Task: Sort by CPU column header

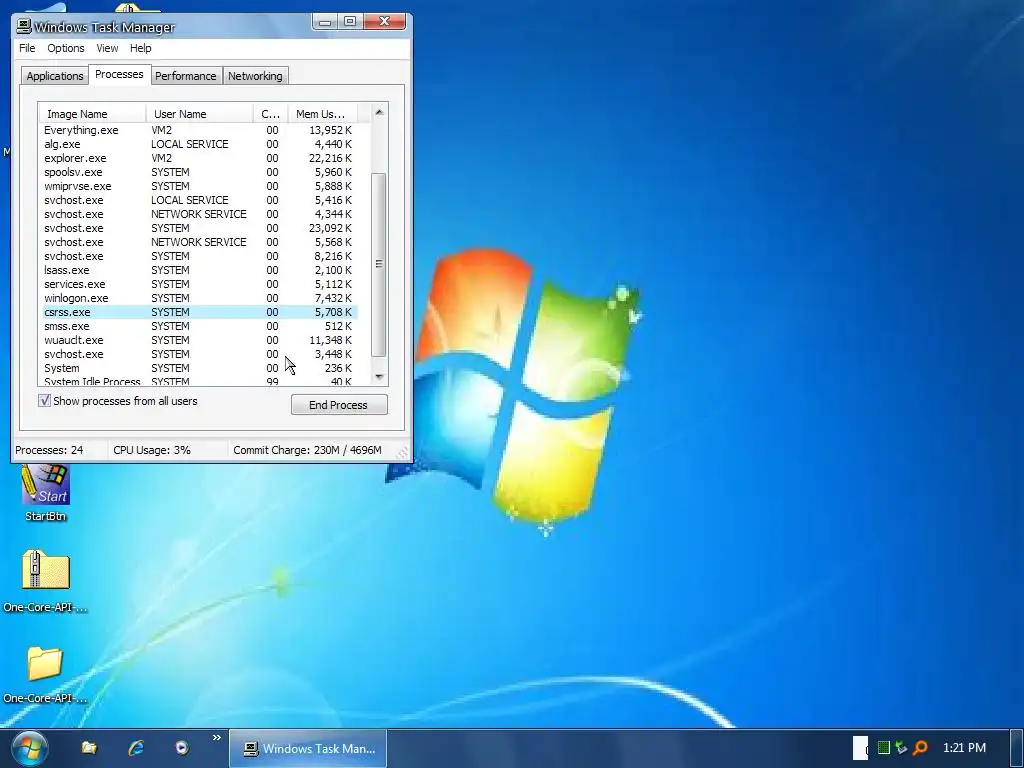Action: tap(270, 114)
